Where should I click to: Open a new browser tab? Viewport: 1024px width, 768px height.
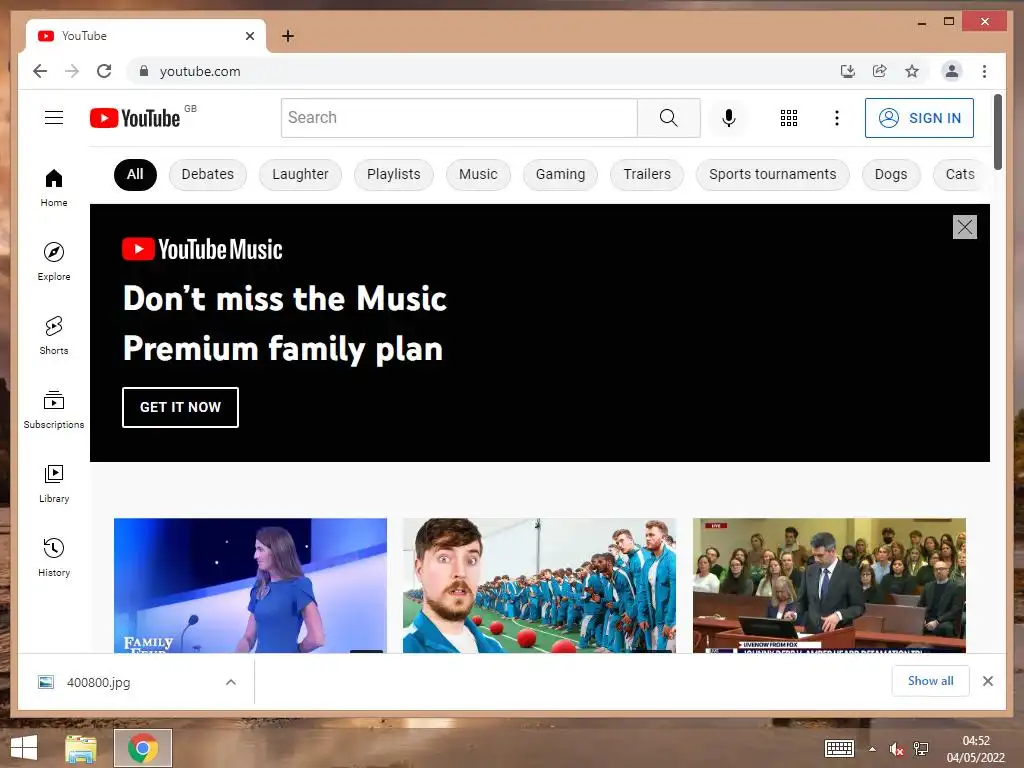(x=287, y=36)
